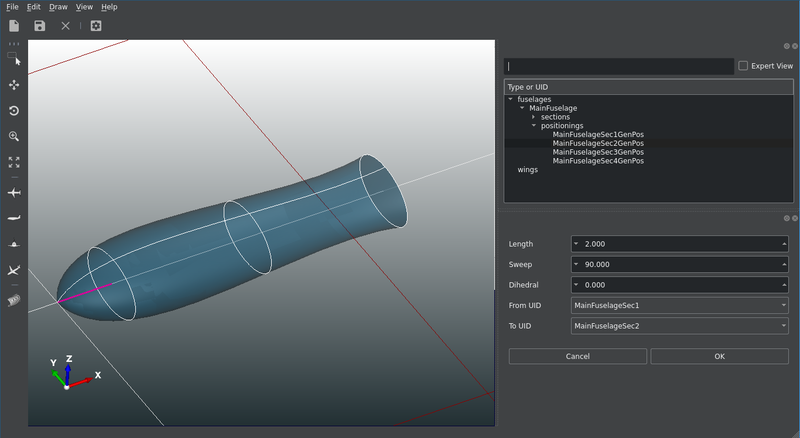Expand the sections tree node
800x438 pixels.
tap(534, 117)
